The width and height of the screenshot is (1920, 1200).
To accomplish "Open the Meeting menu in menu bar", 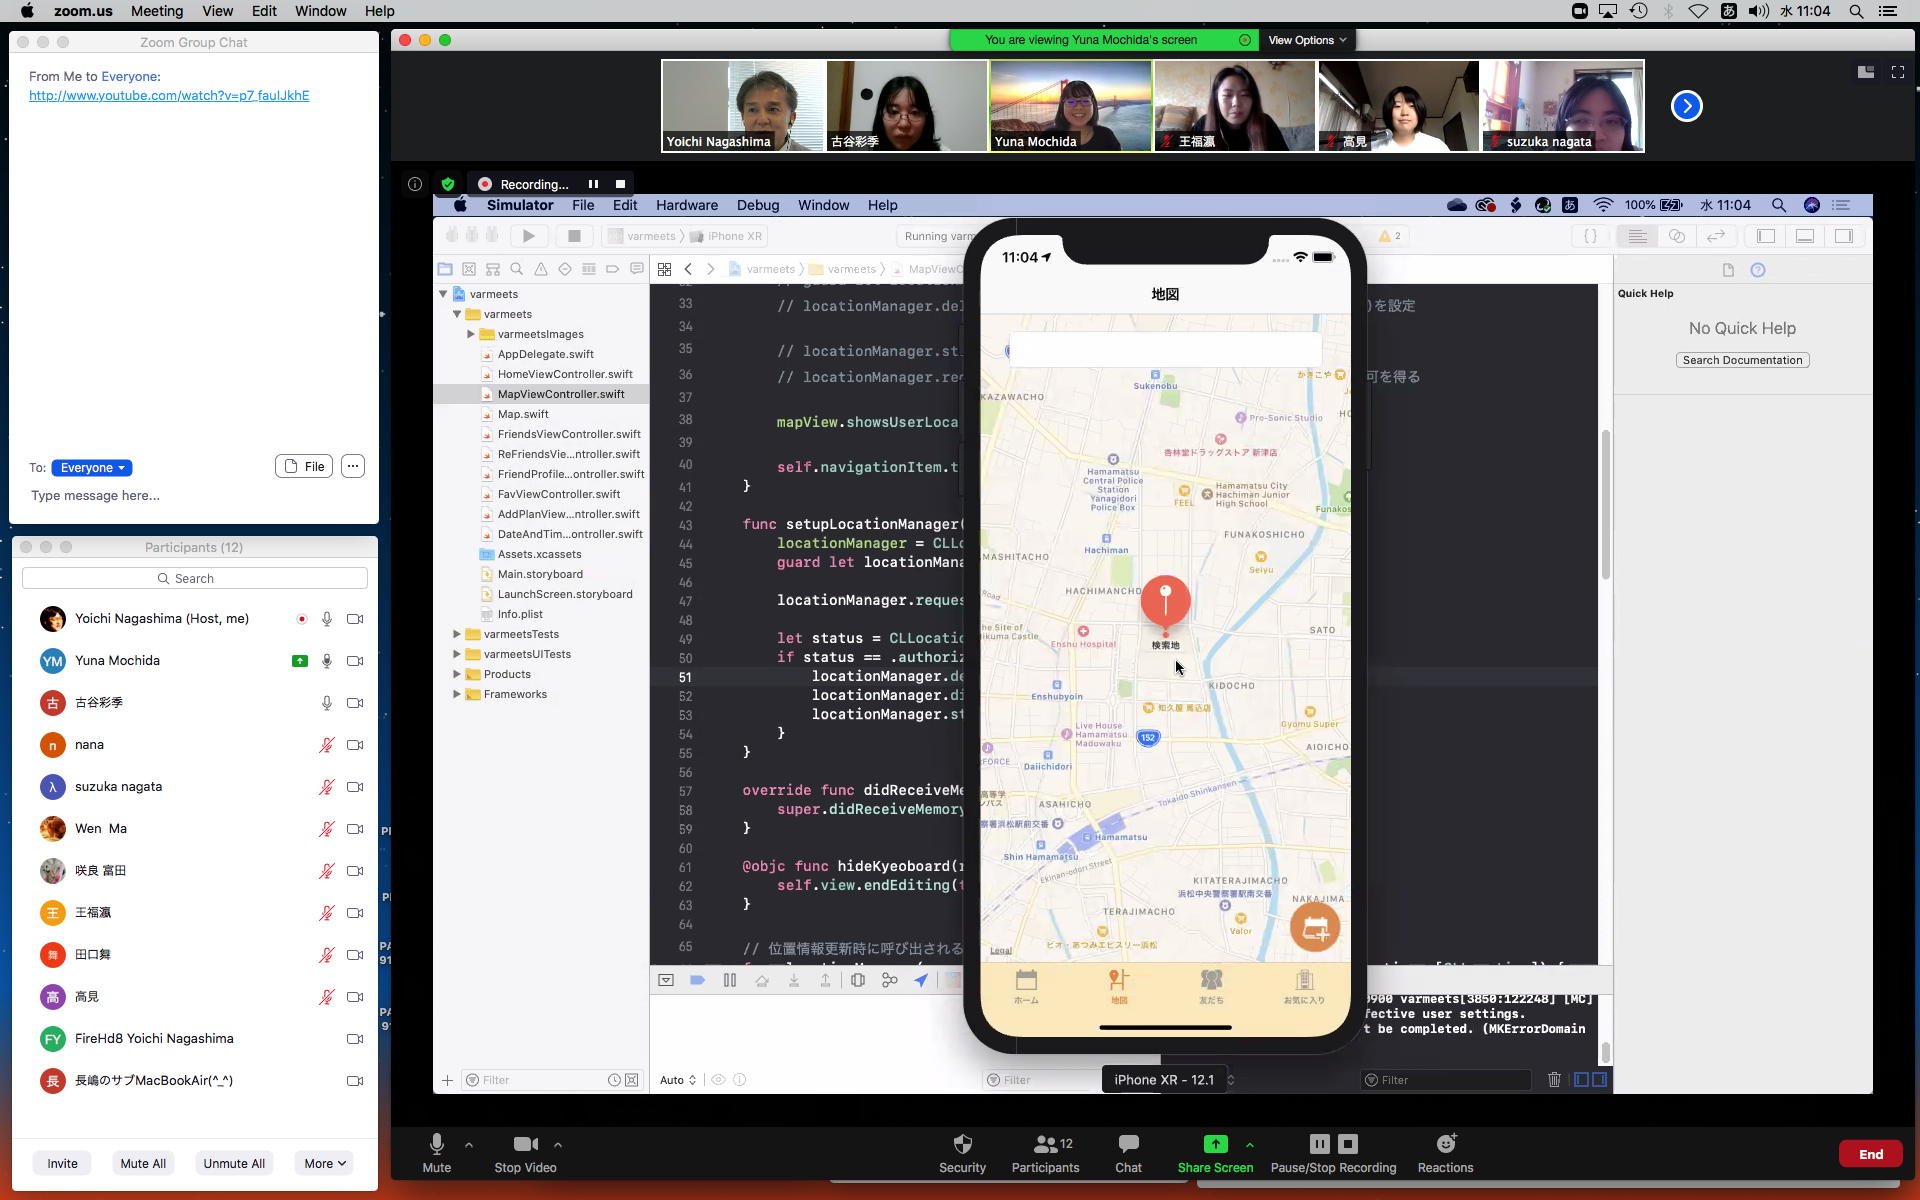I will (157, 11).
